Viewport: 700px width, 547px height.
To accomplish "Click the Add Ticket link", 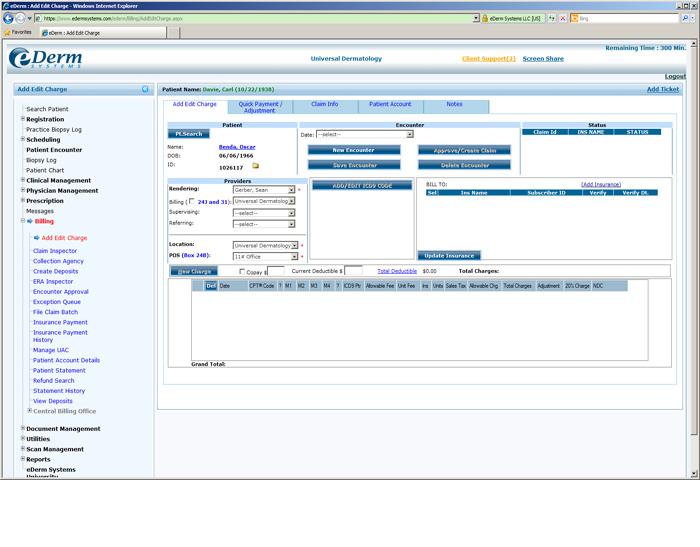I will click(663, 89).
